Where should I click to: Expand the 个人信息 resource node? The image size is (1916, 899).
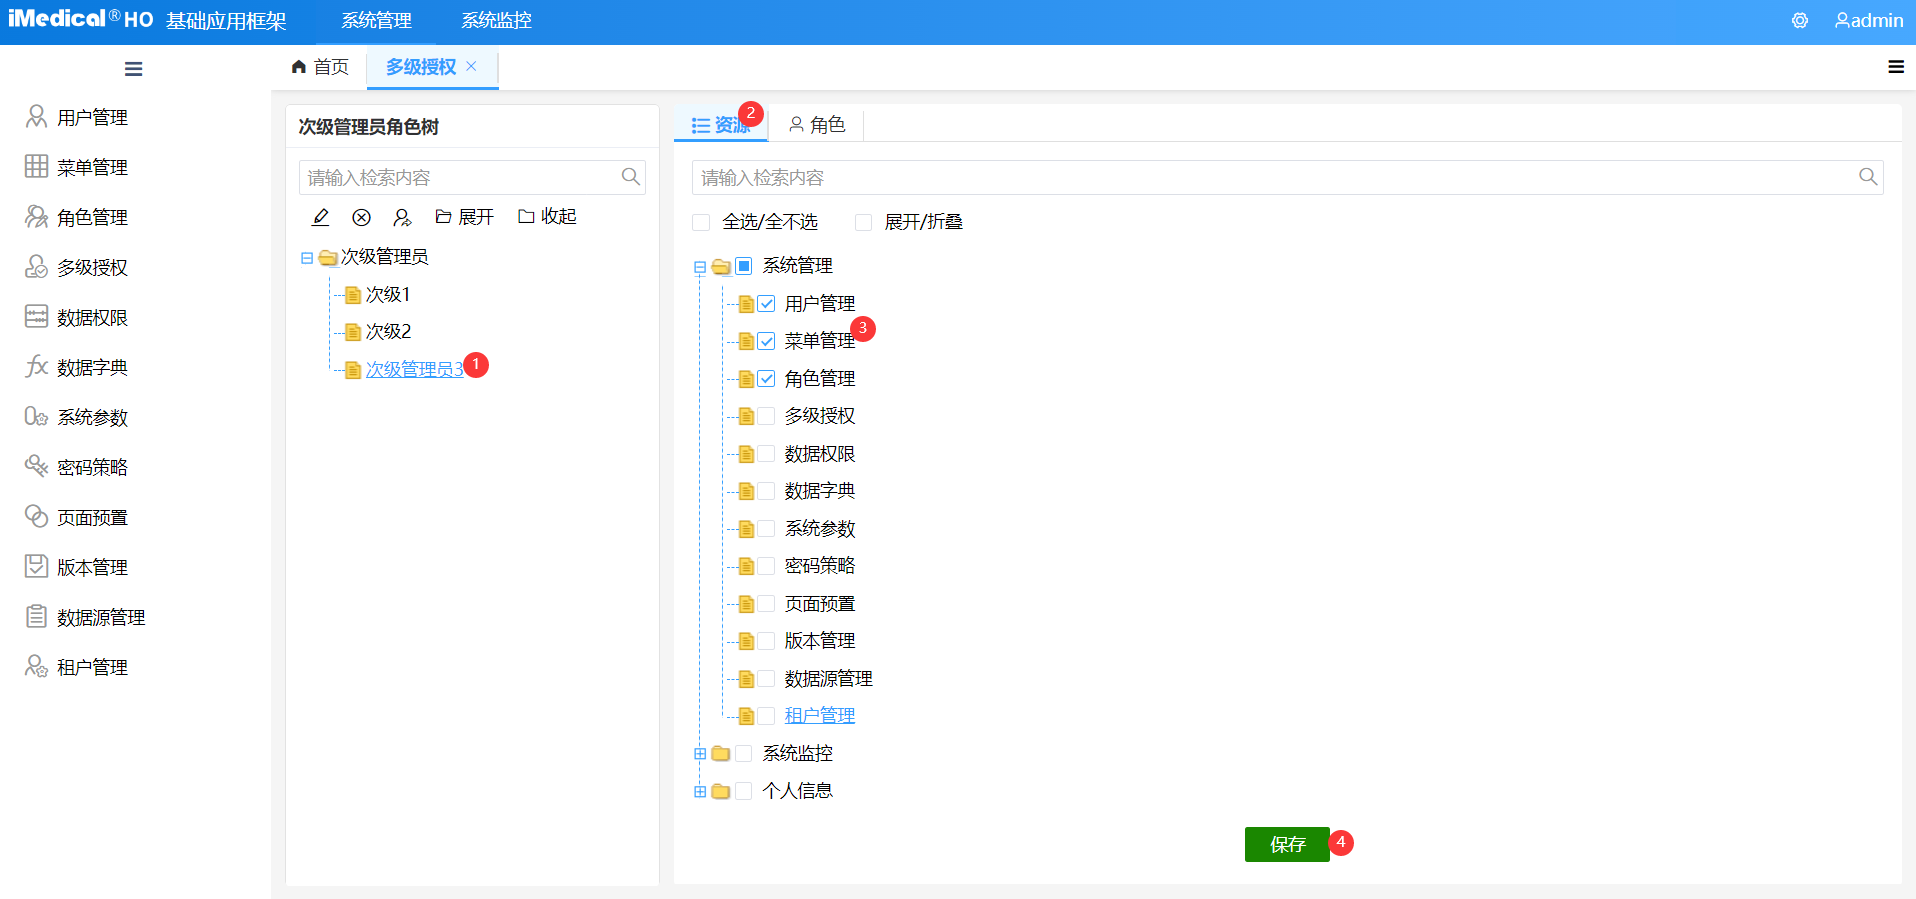[x=700, y=791]
